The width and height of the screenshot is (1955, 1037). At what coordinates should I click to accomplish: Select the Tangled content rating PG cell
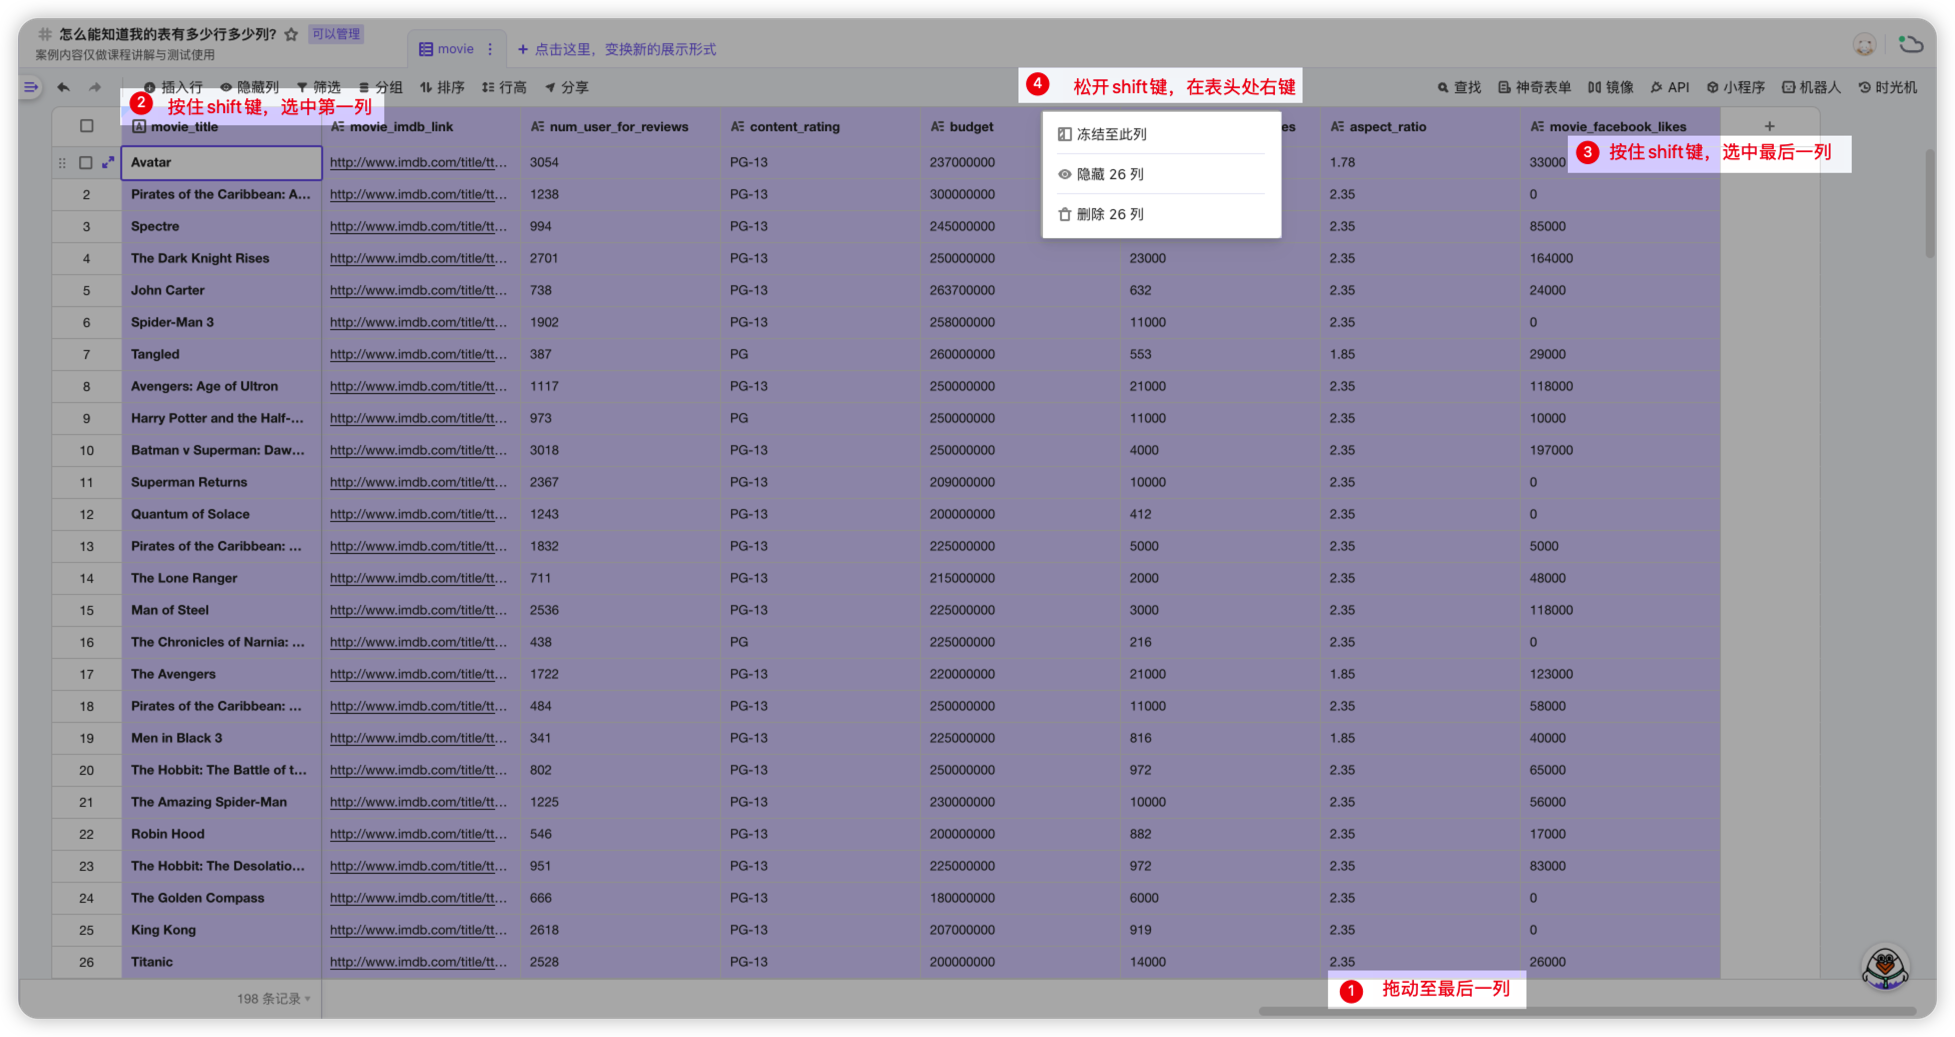(821, 354)
